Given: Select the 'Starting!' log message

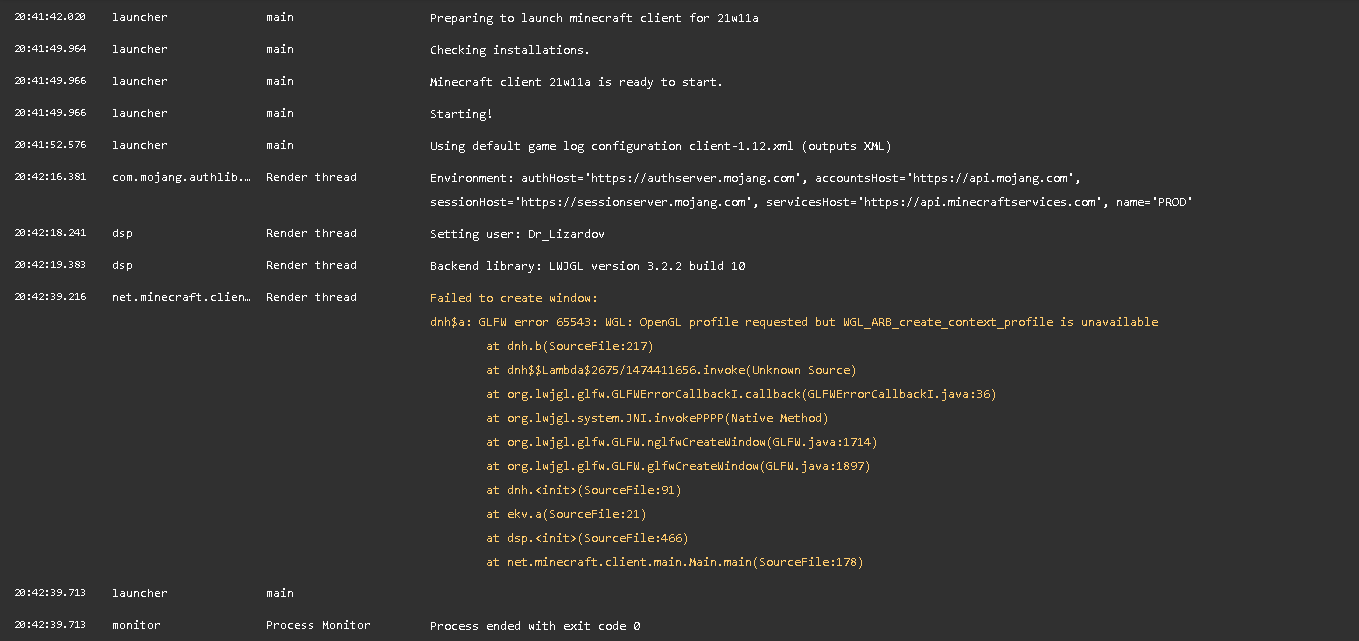Looking at the screenshot, I should [461, 114].
